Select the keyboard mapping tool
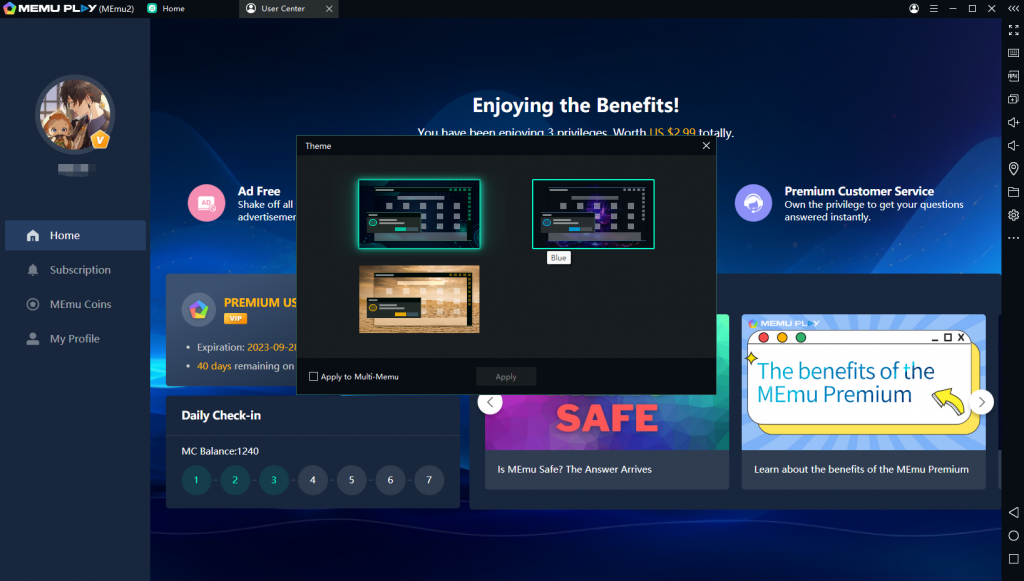The width and height of the screenshot is (1024, 581). click(x=1013, y=52)
